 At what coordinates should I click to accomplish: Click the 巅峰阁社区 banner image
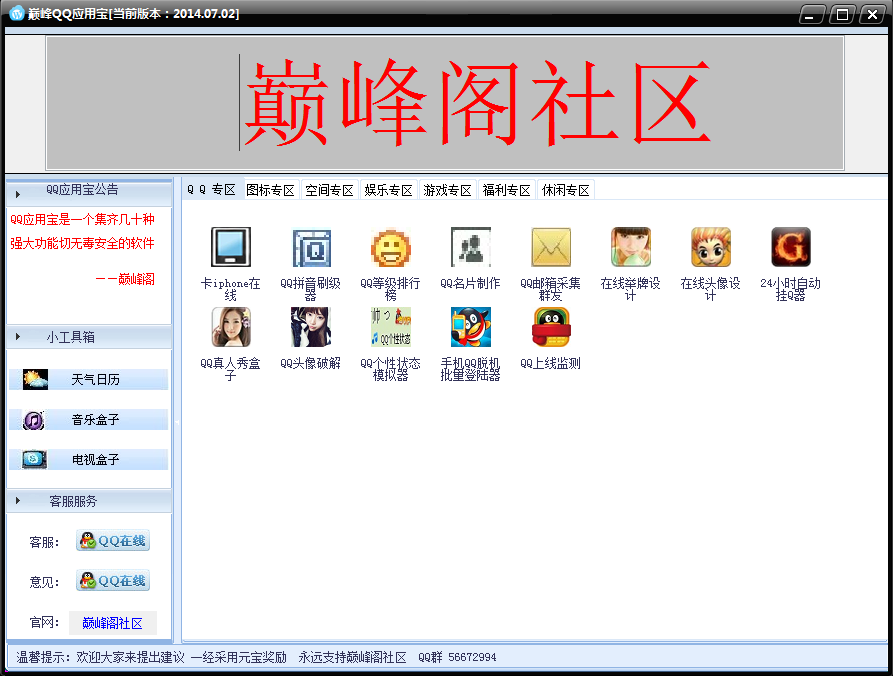pyautogui.click(x=445, y=103)
